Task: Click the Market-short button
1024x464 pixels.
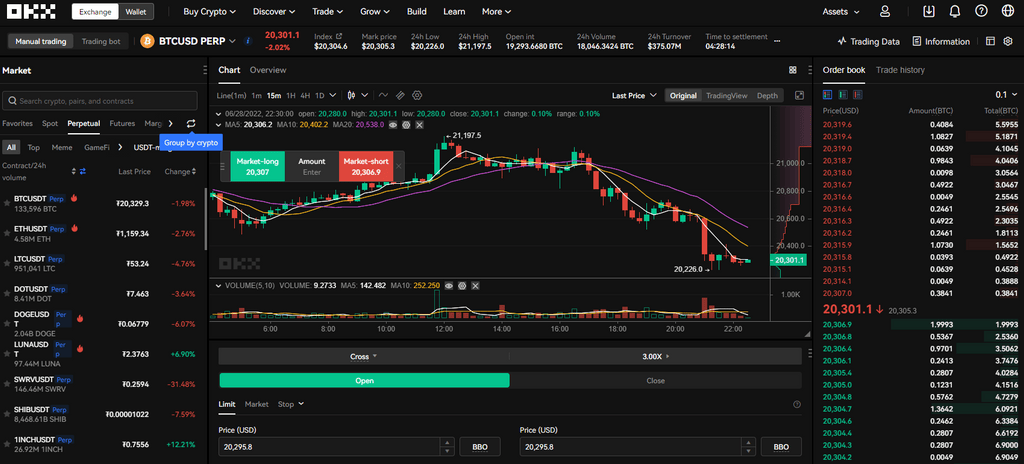Action: (366, 166)
